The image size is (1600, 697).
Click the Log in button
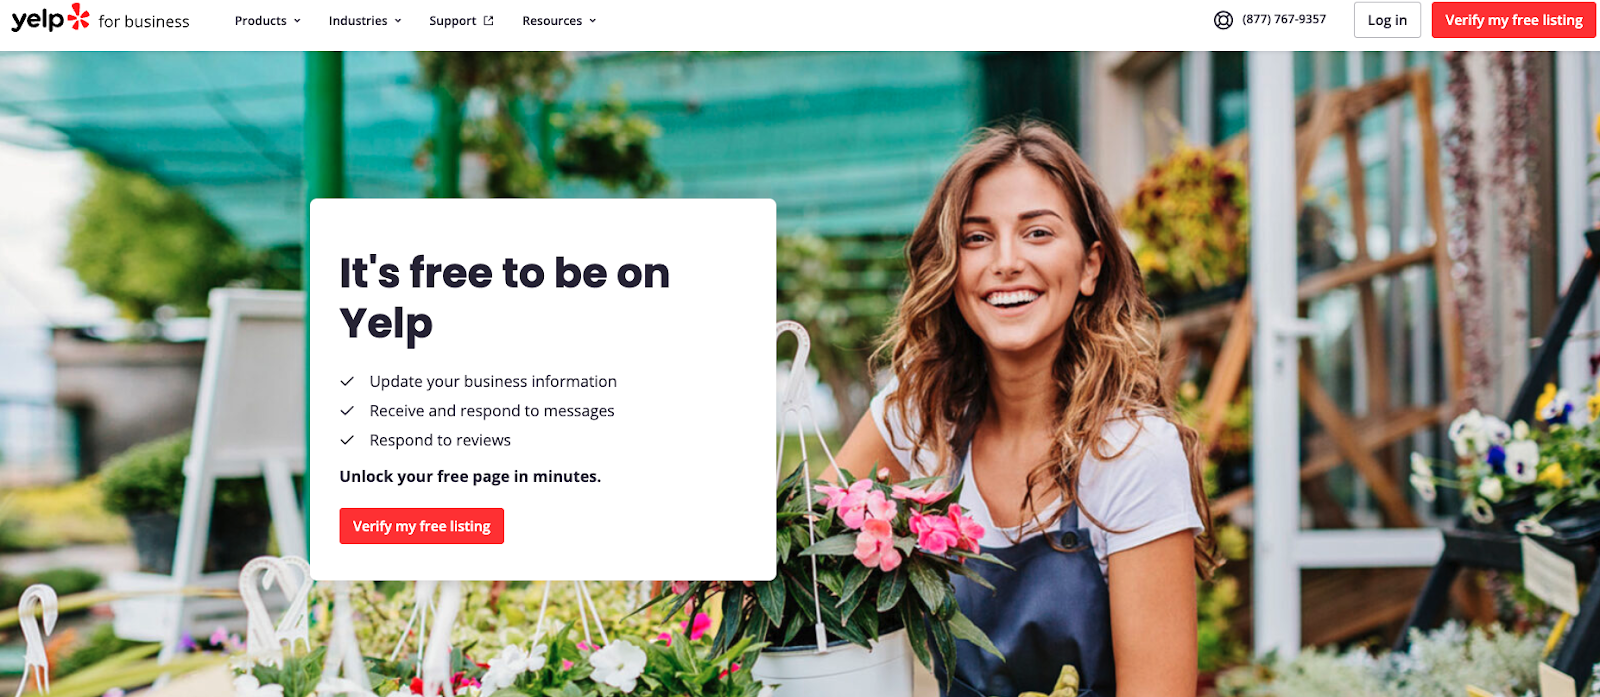click(1387, 20)
